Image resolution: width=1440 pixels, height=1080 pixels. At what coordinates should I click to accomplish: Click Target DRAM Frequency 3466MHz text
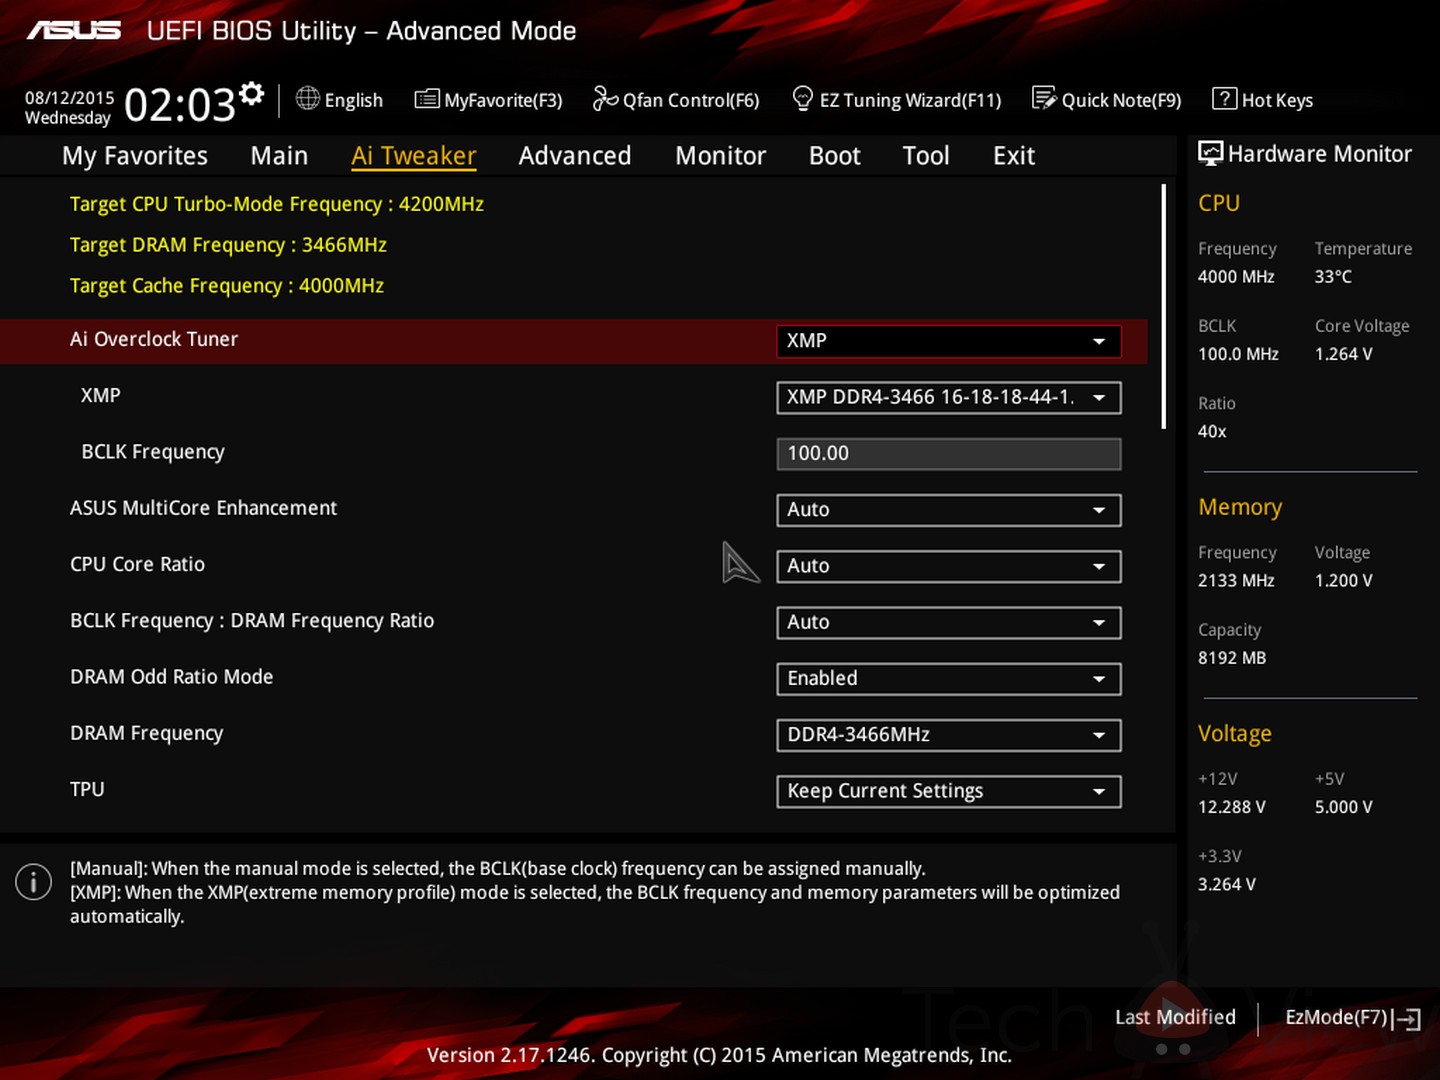(x=228, y=245)
